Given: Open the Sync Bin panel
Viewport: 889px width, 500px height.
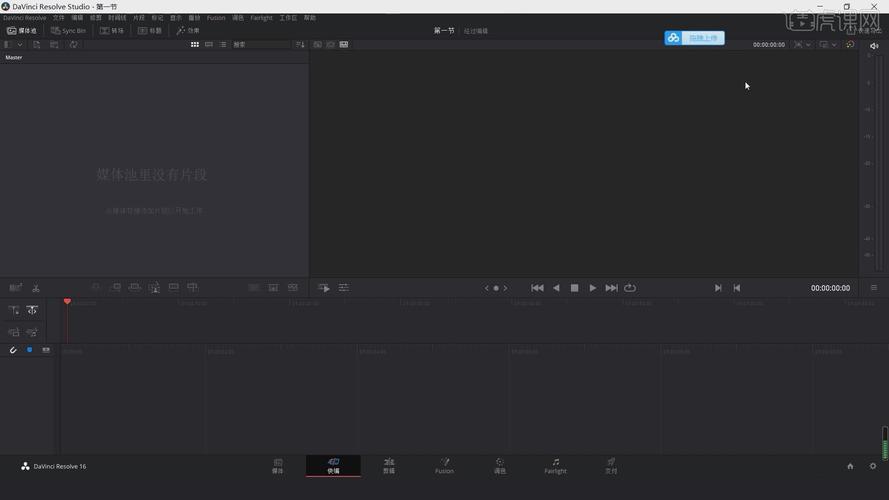Looking at the screenshot, I should [68, 31].
